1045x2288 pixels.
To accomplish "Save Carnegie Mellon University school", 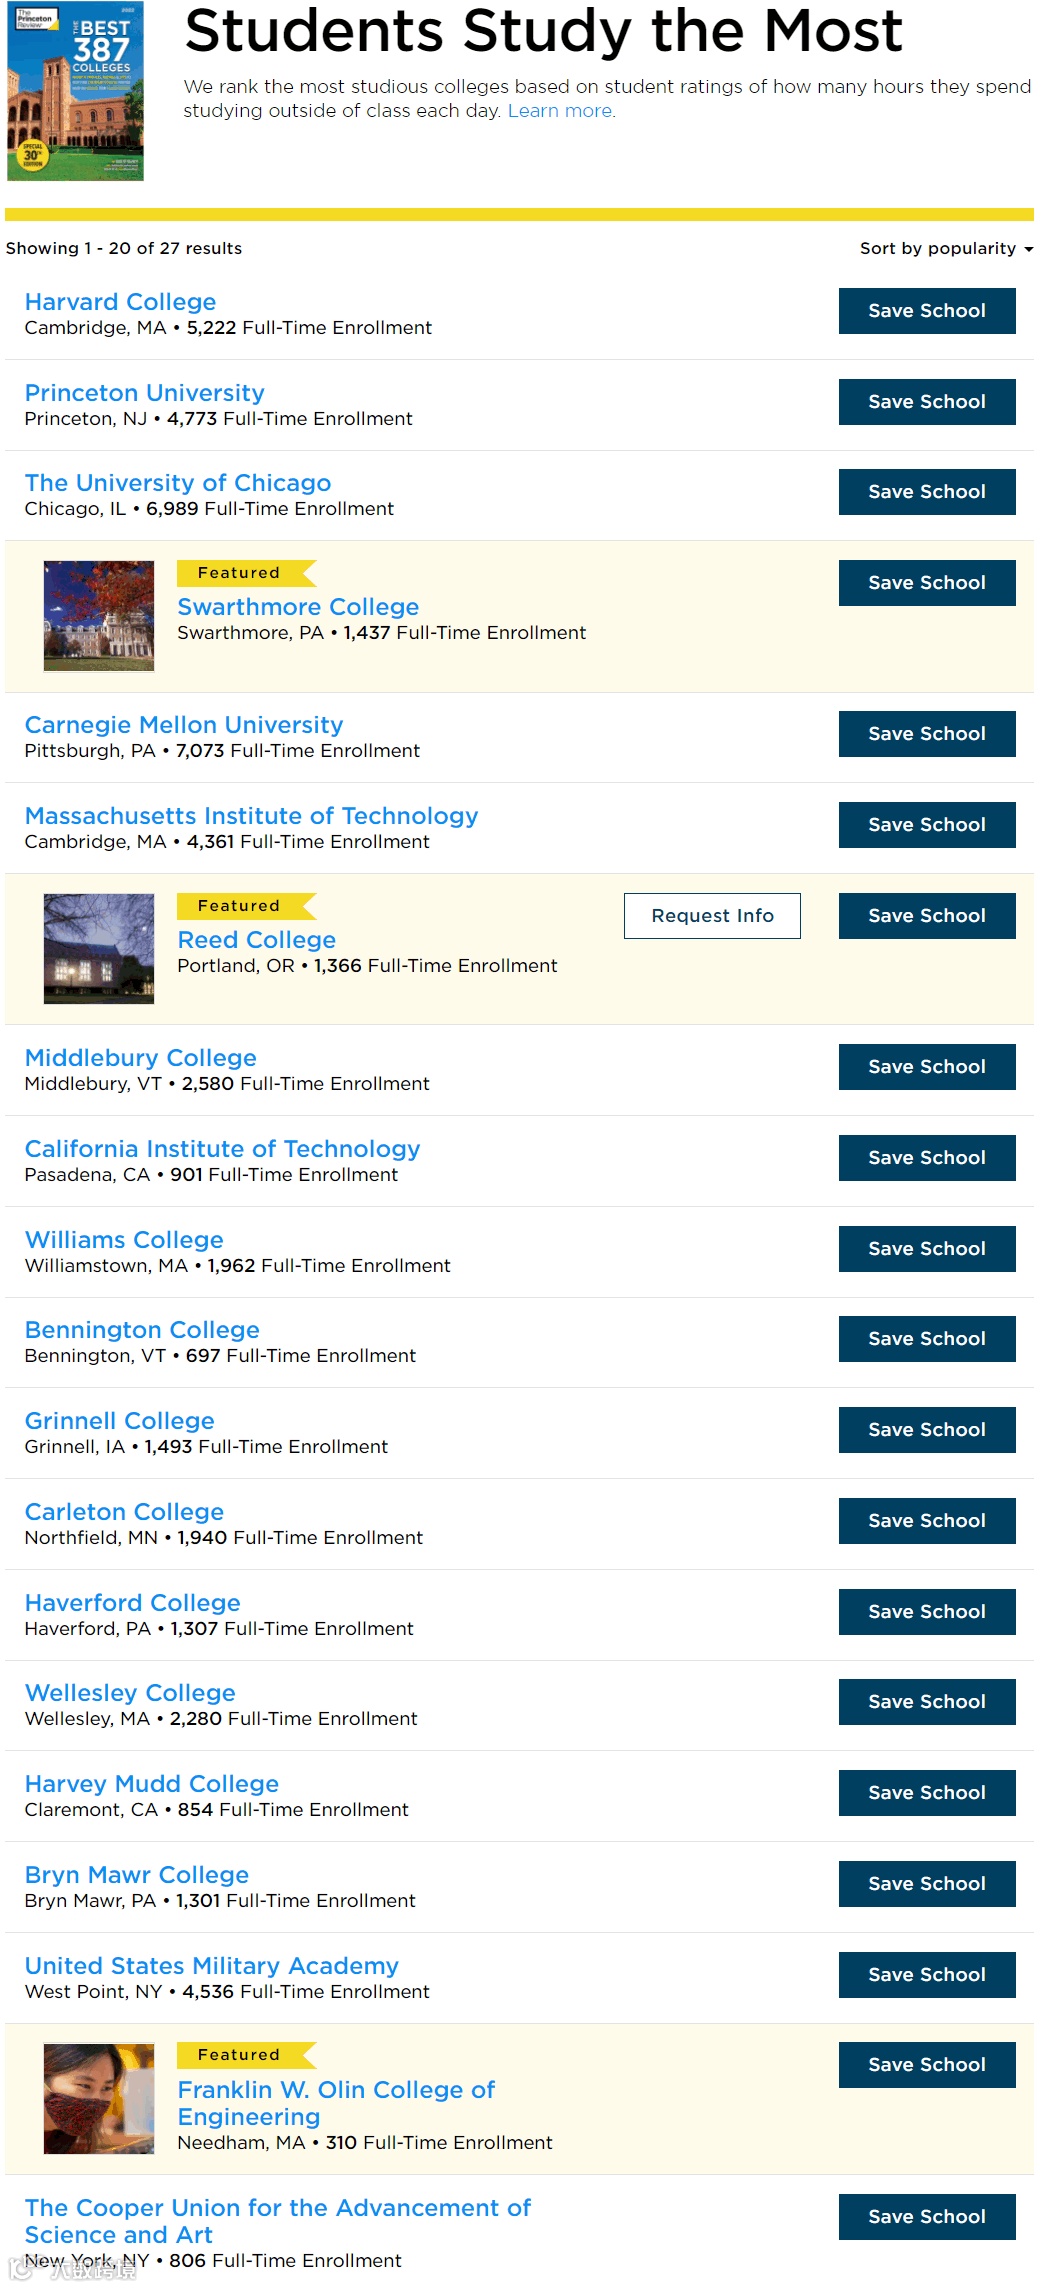I will click(x=927, y=734).
